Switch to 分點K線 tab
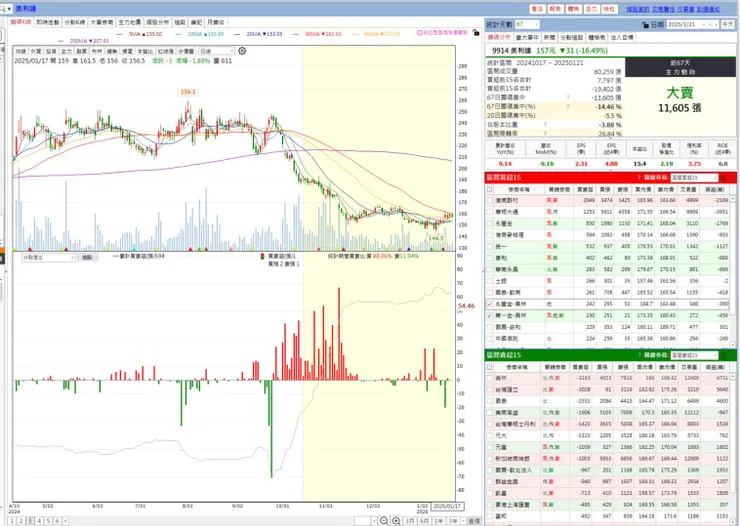Screen dimensions: 740x526 [75, 22]
